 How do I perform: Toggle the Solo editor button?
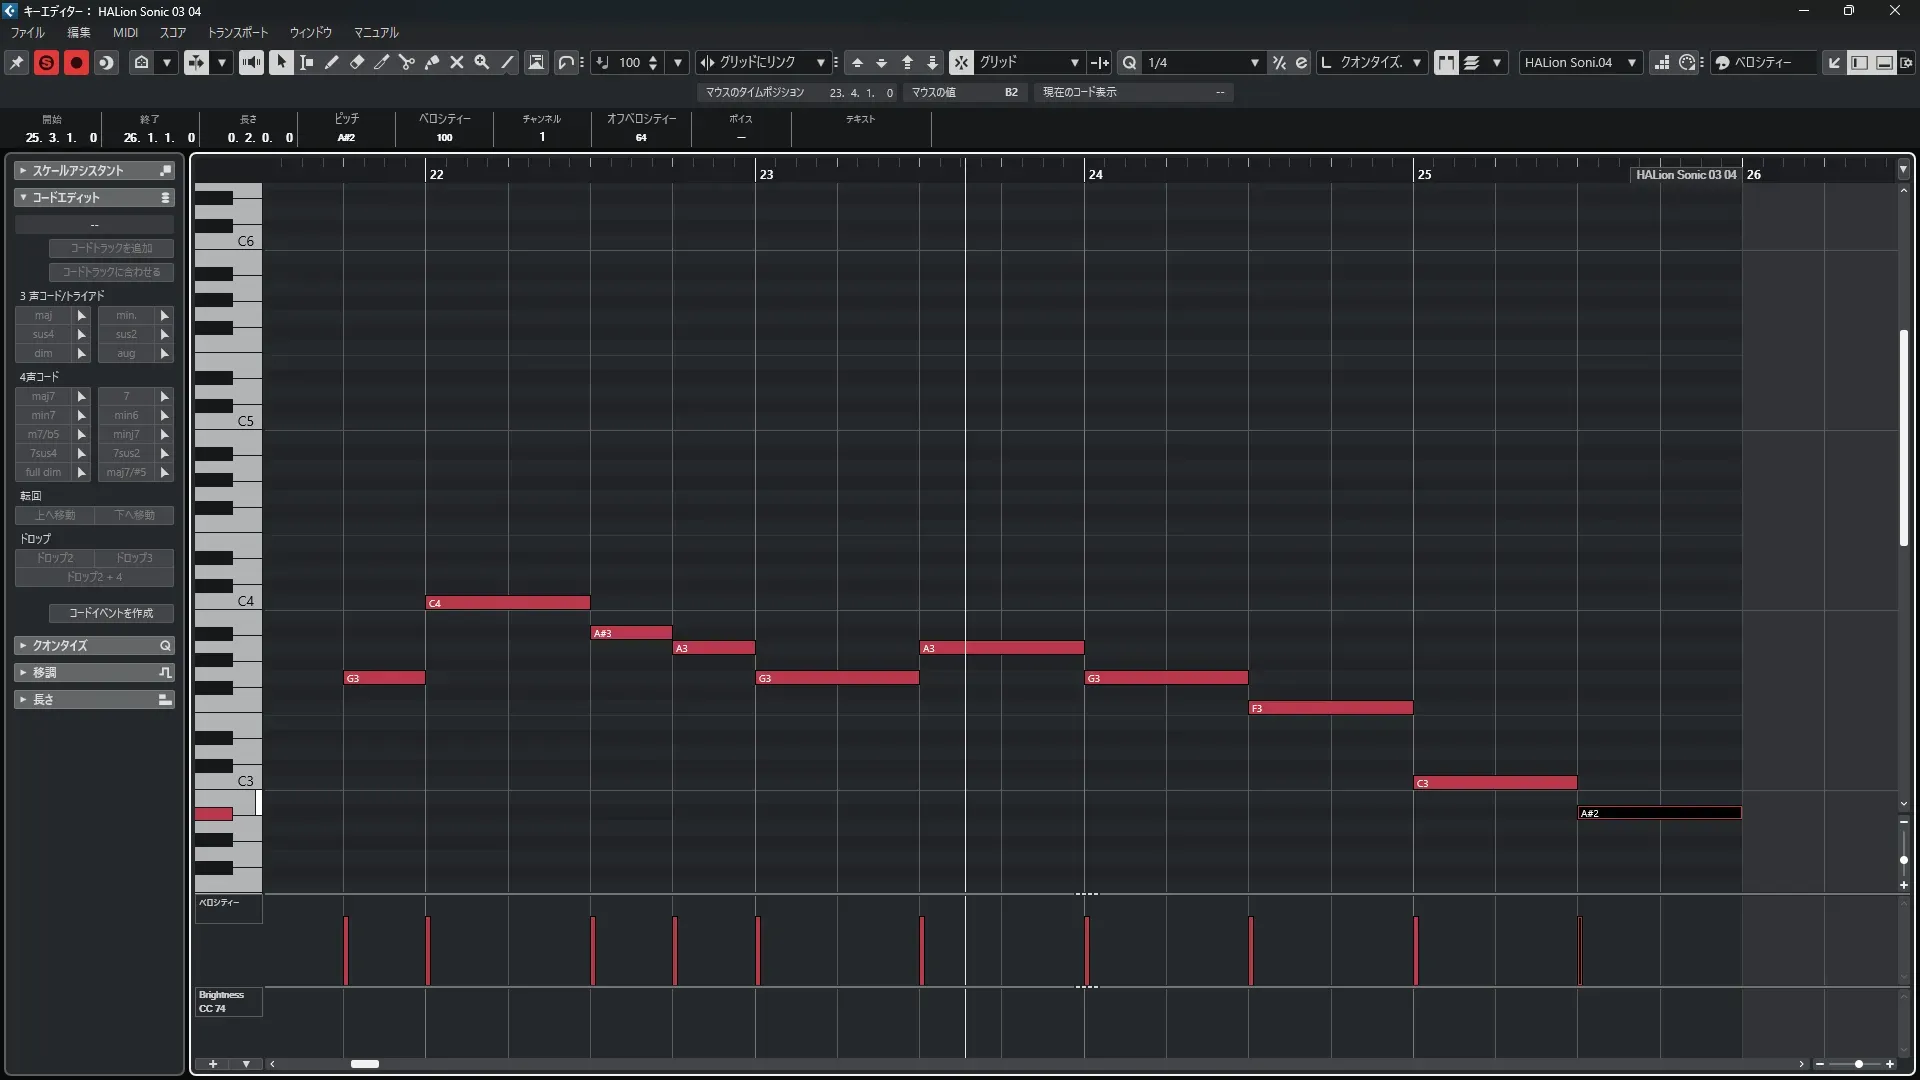point(46,62)
